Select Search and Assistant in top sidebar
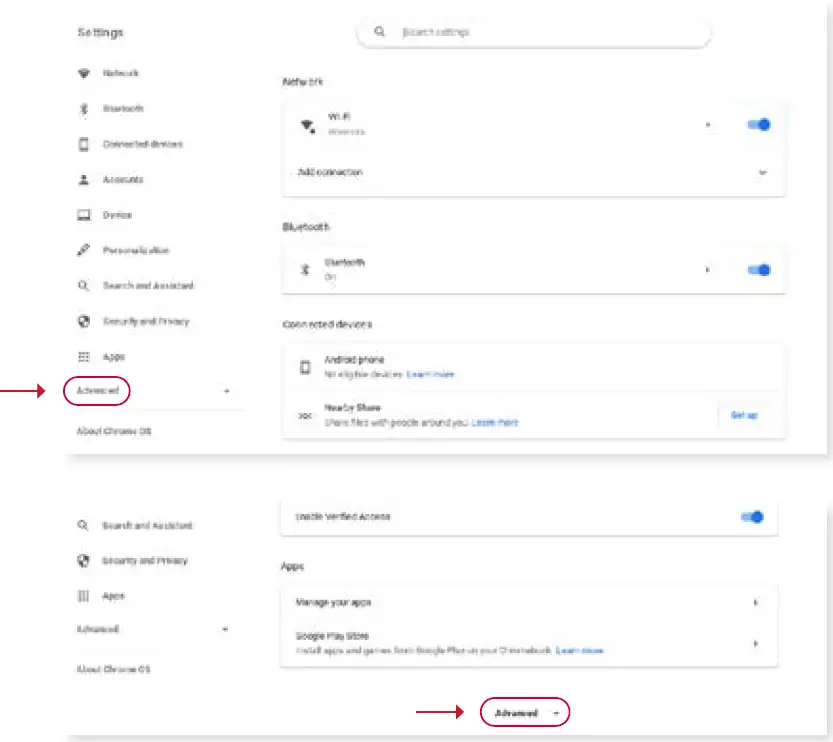The image size is (833, 742). pos(148,286)
